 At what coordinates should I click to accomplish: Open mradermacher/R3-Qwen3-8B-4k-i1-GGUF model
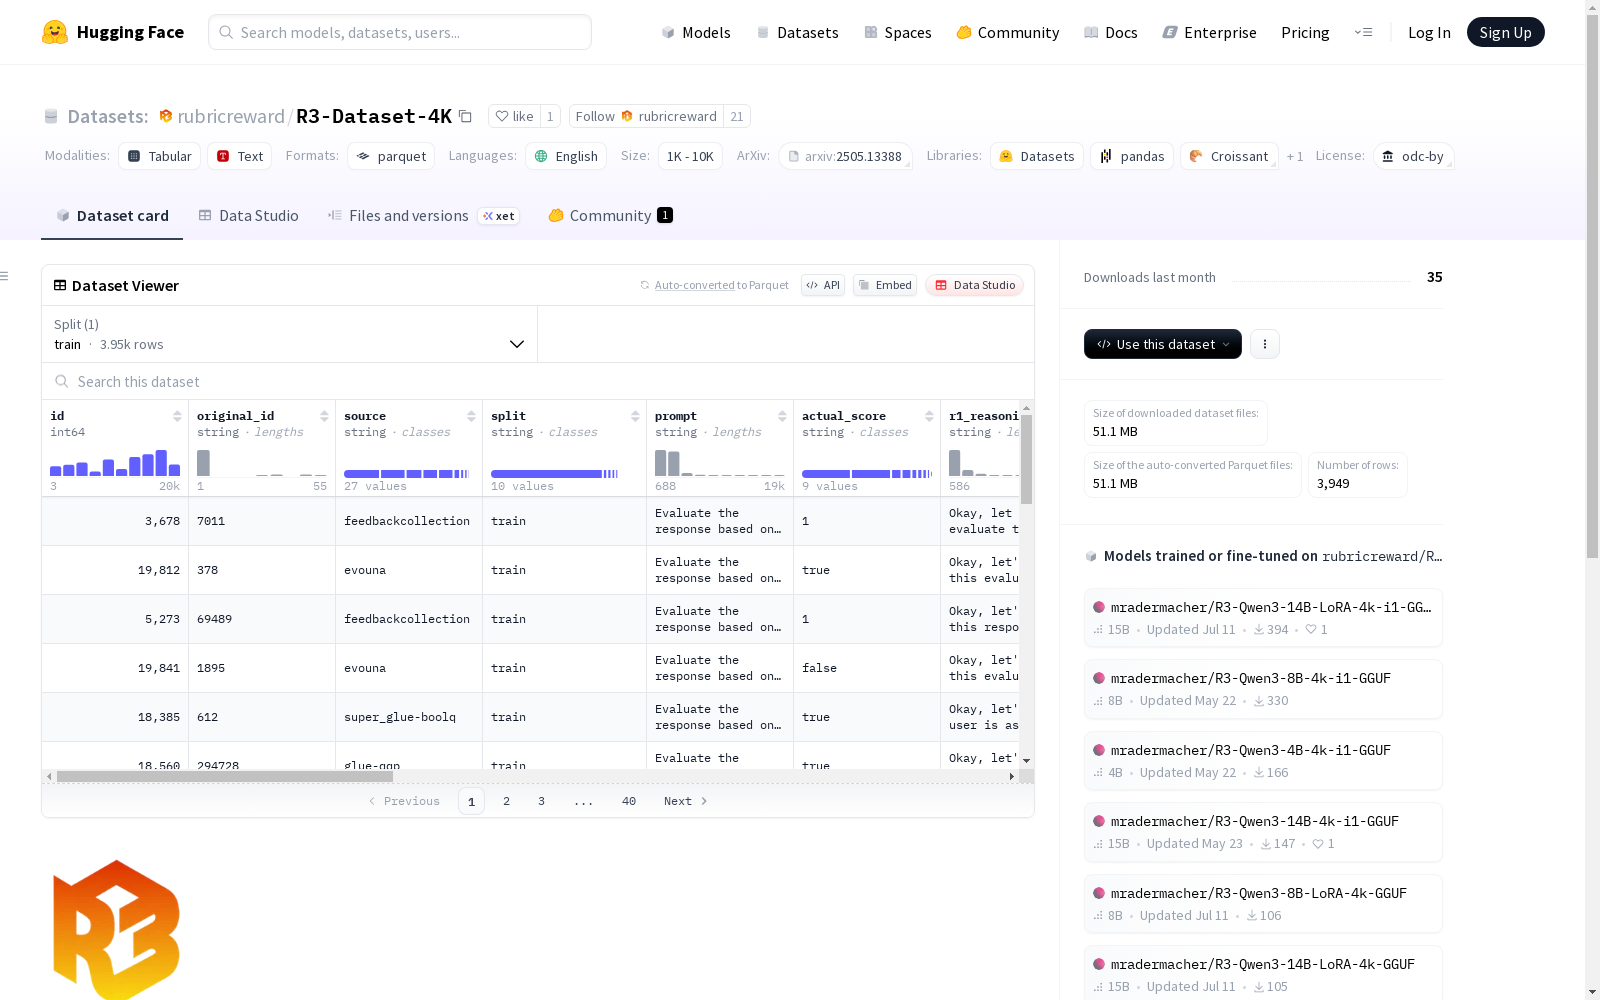tap(1263, 689)
